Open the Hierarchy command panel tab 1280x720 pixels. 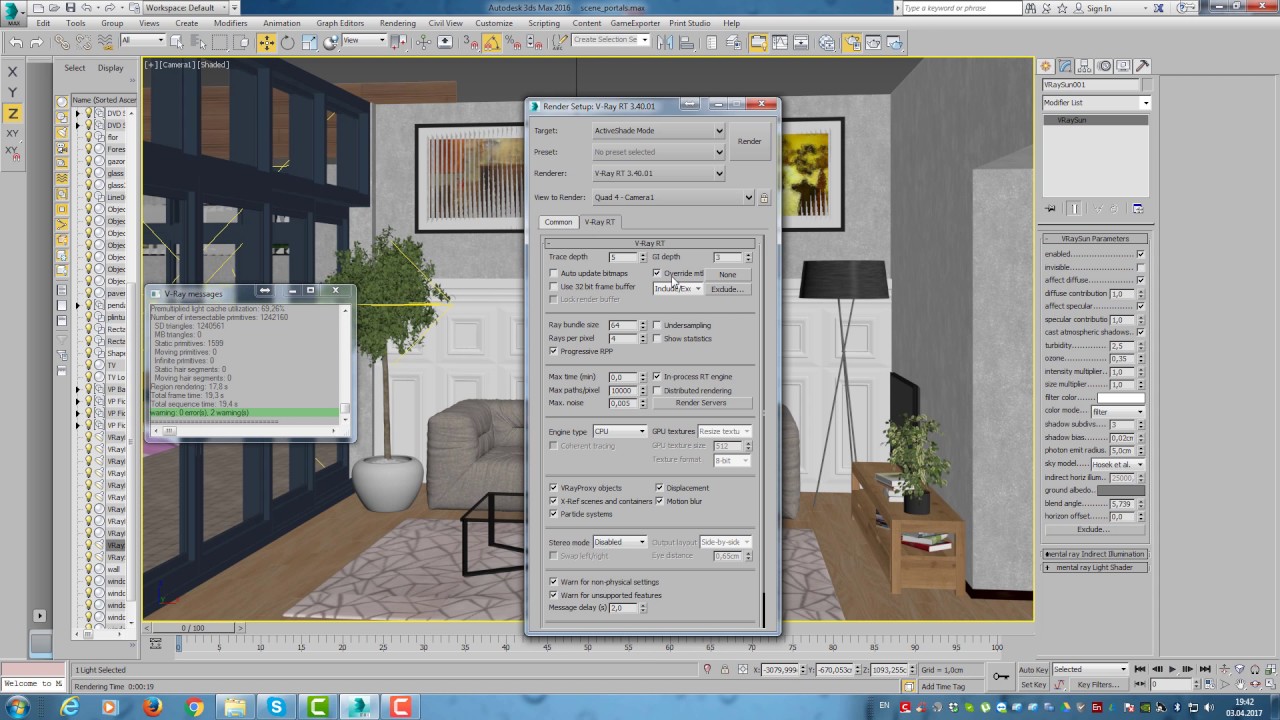point(1085,66)
